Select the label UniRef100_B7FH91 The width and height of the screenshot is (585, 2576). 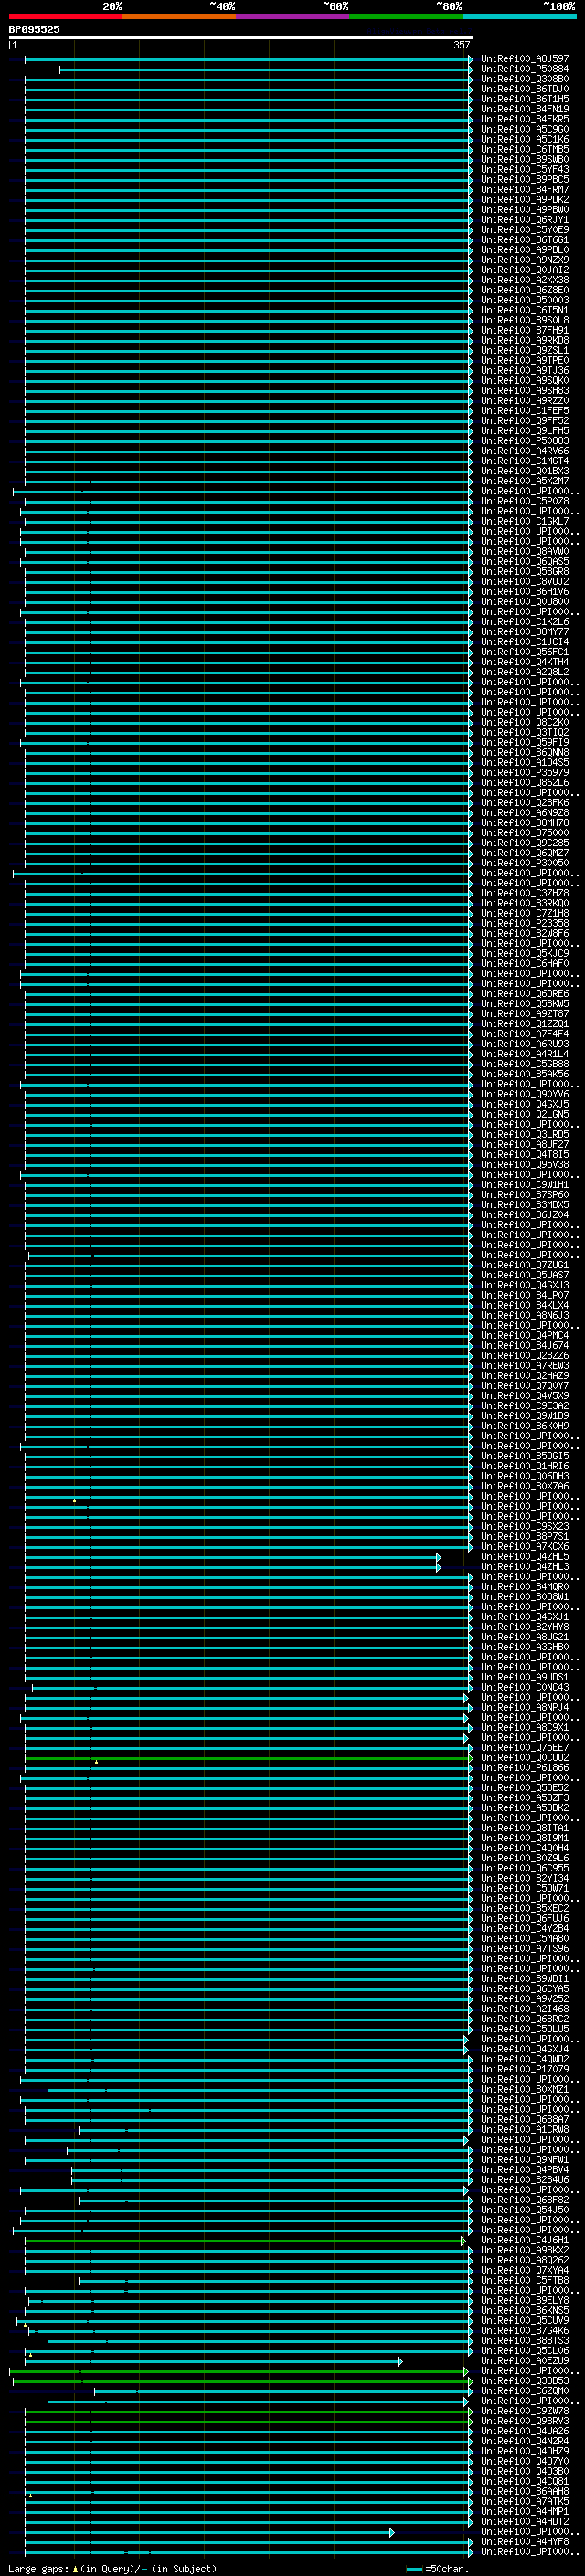pyautogui.click(x=525, y=330)
